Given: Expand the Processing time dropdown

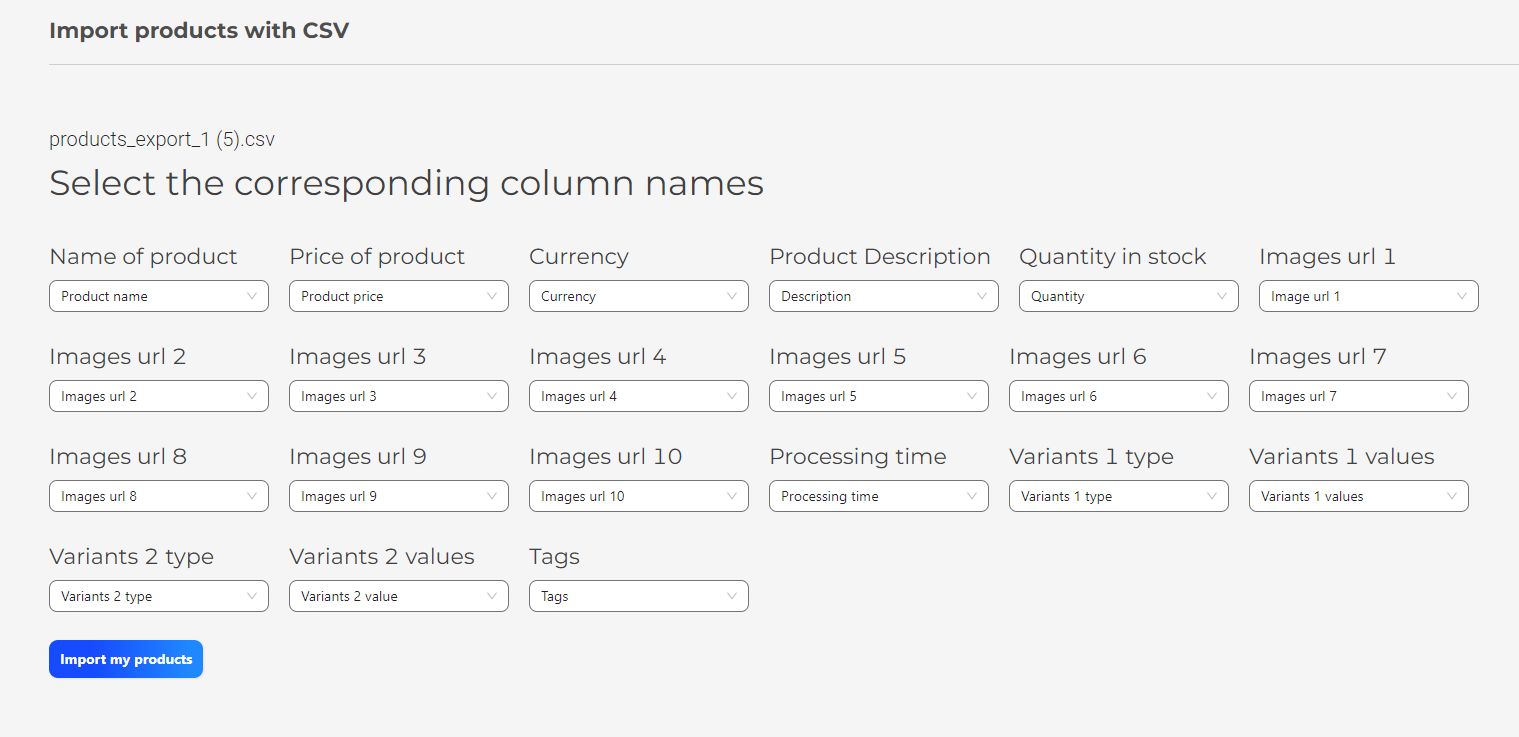Looking at the screenshot, I should click(878, 496).
